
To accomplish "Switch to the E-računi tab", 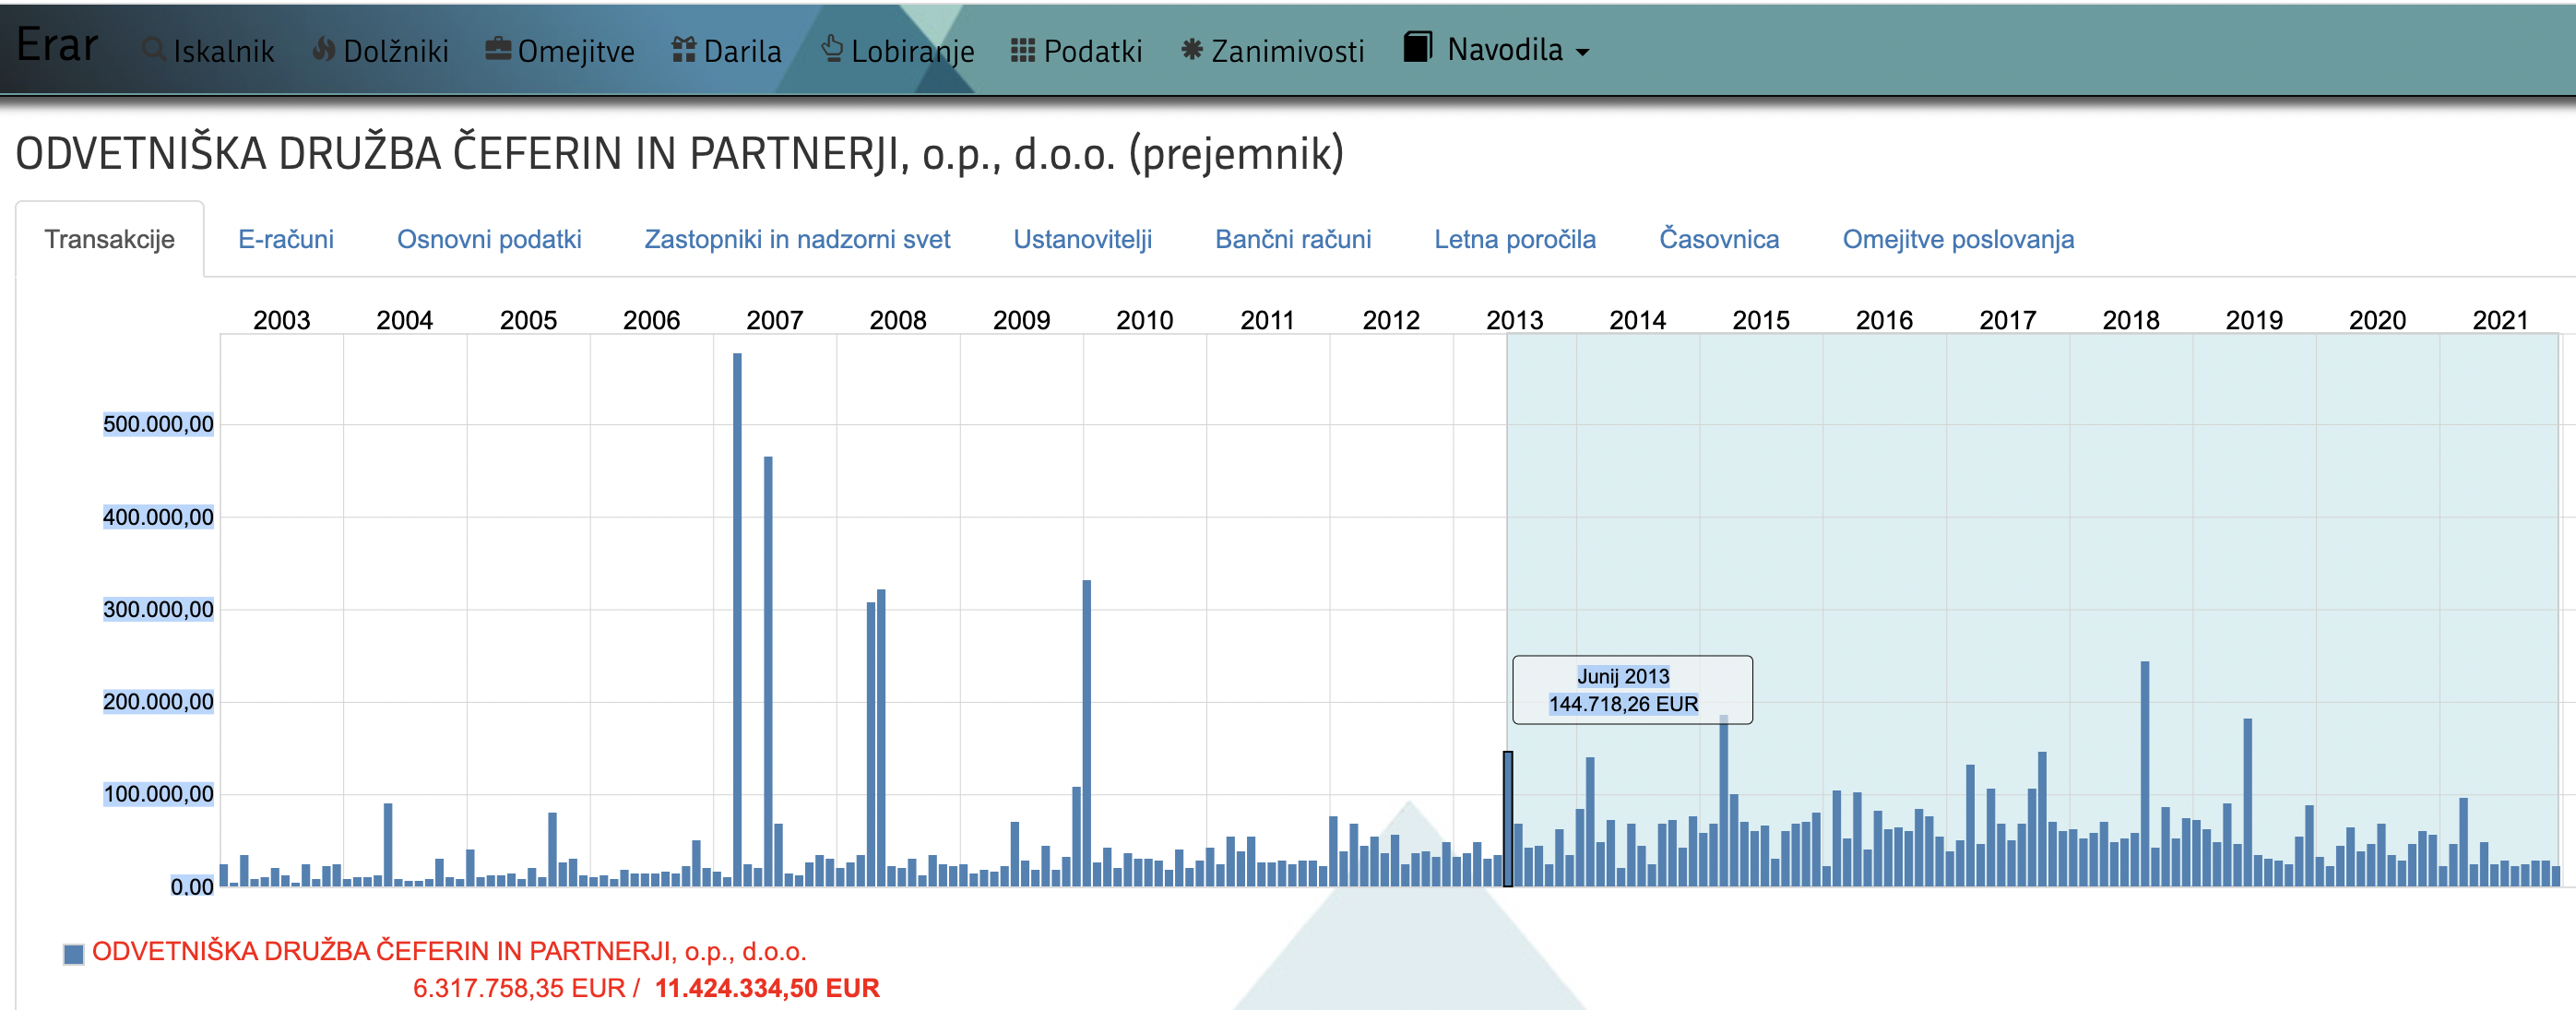I will 286,239.
